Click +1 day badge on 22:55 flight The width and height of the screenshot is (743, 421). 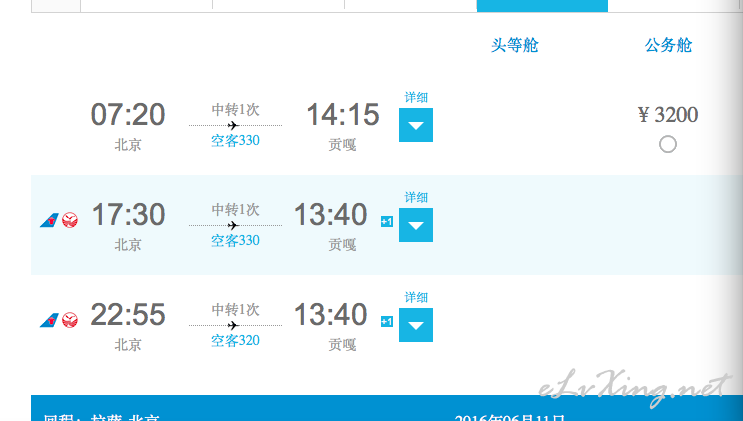click(387, 321)
